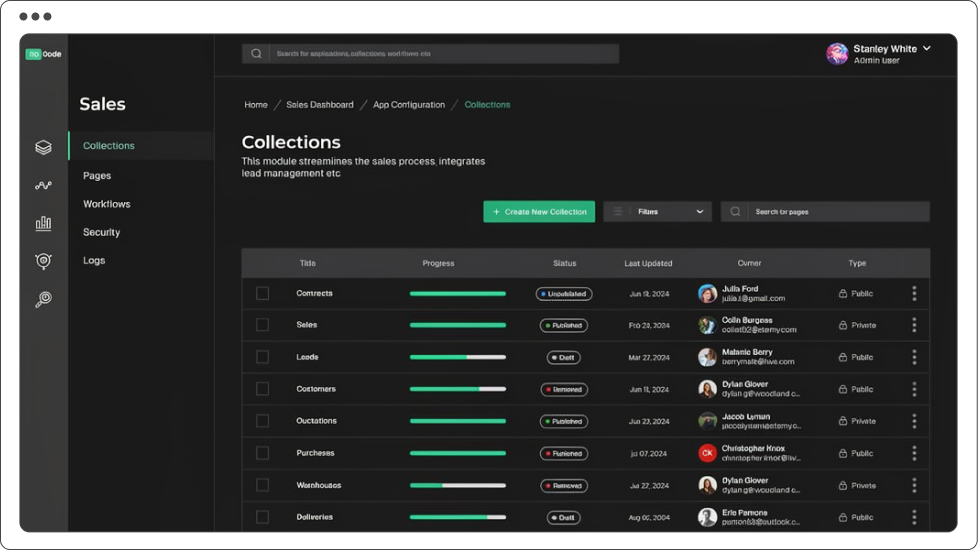Image resolution: width=978 pixels, height=550 pixels.
Task: Click the Customers row progress bar
Action: (458, 389)
